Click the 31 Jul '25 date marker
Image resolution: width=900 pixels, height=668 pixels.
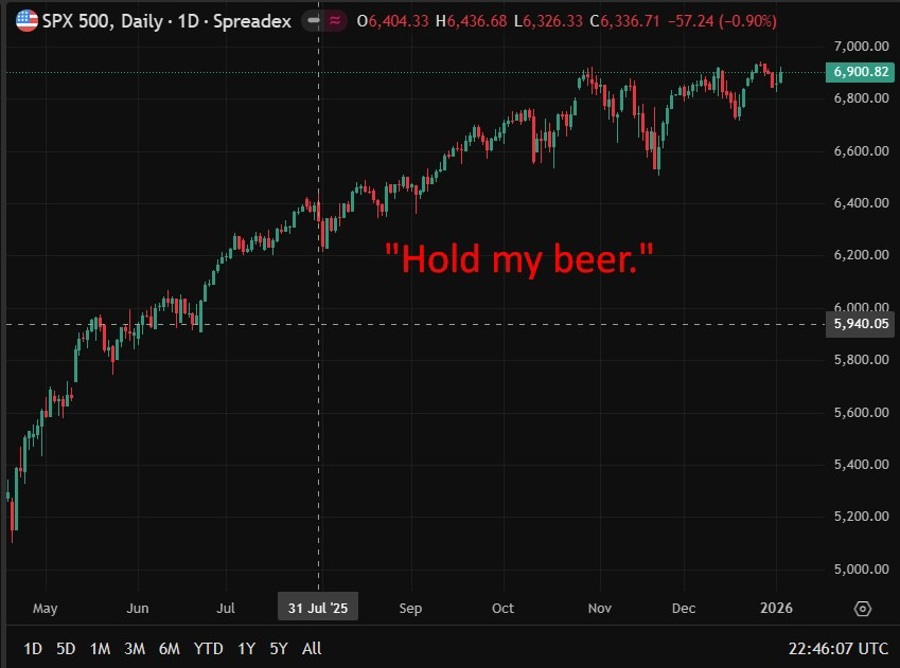point(318,607)
